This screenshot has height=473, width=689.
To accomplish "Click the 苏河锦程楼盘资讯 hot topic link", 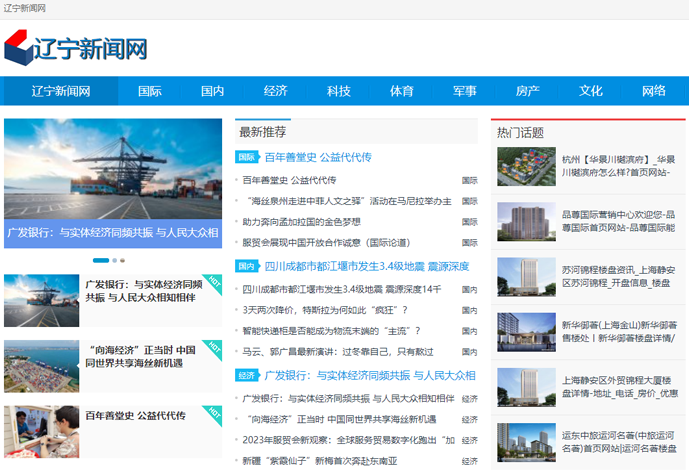I will click(x=618, y=277).
